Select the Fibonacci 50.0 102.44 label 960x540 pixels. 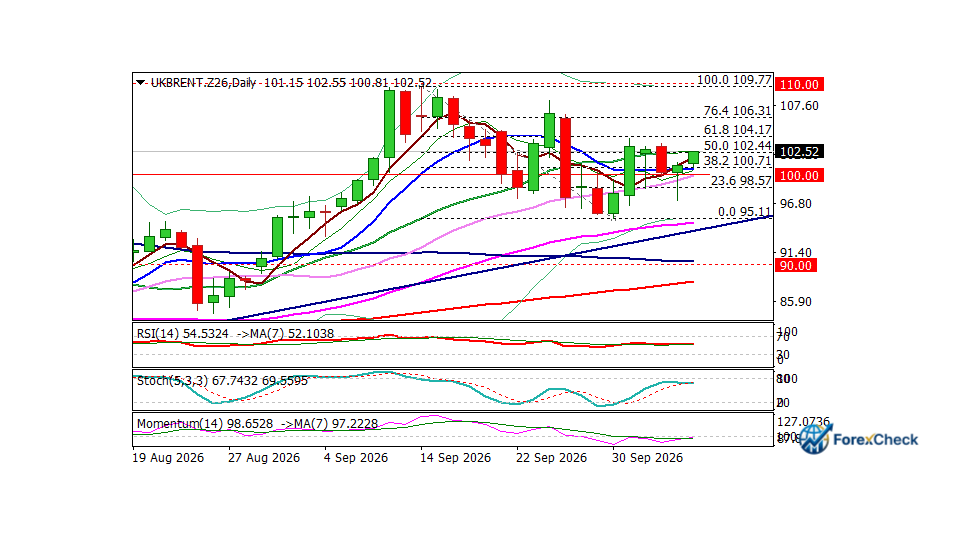tap(737, 146)
